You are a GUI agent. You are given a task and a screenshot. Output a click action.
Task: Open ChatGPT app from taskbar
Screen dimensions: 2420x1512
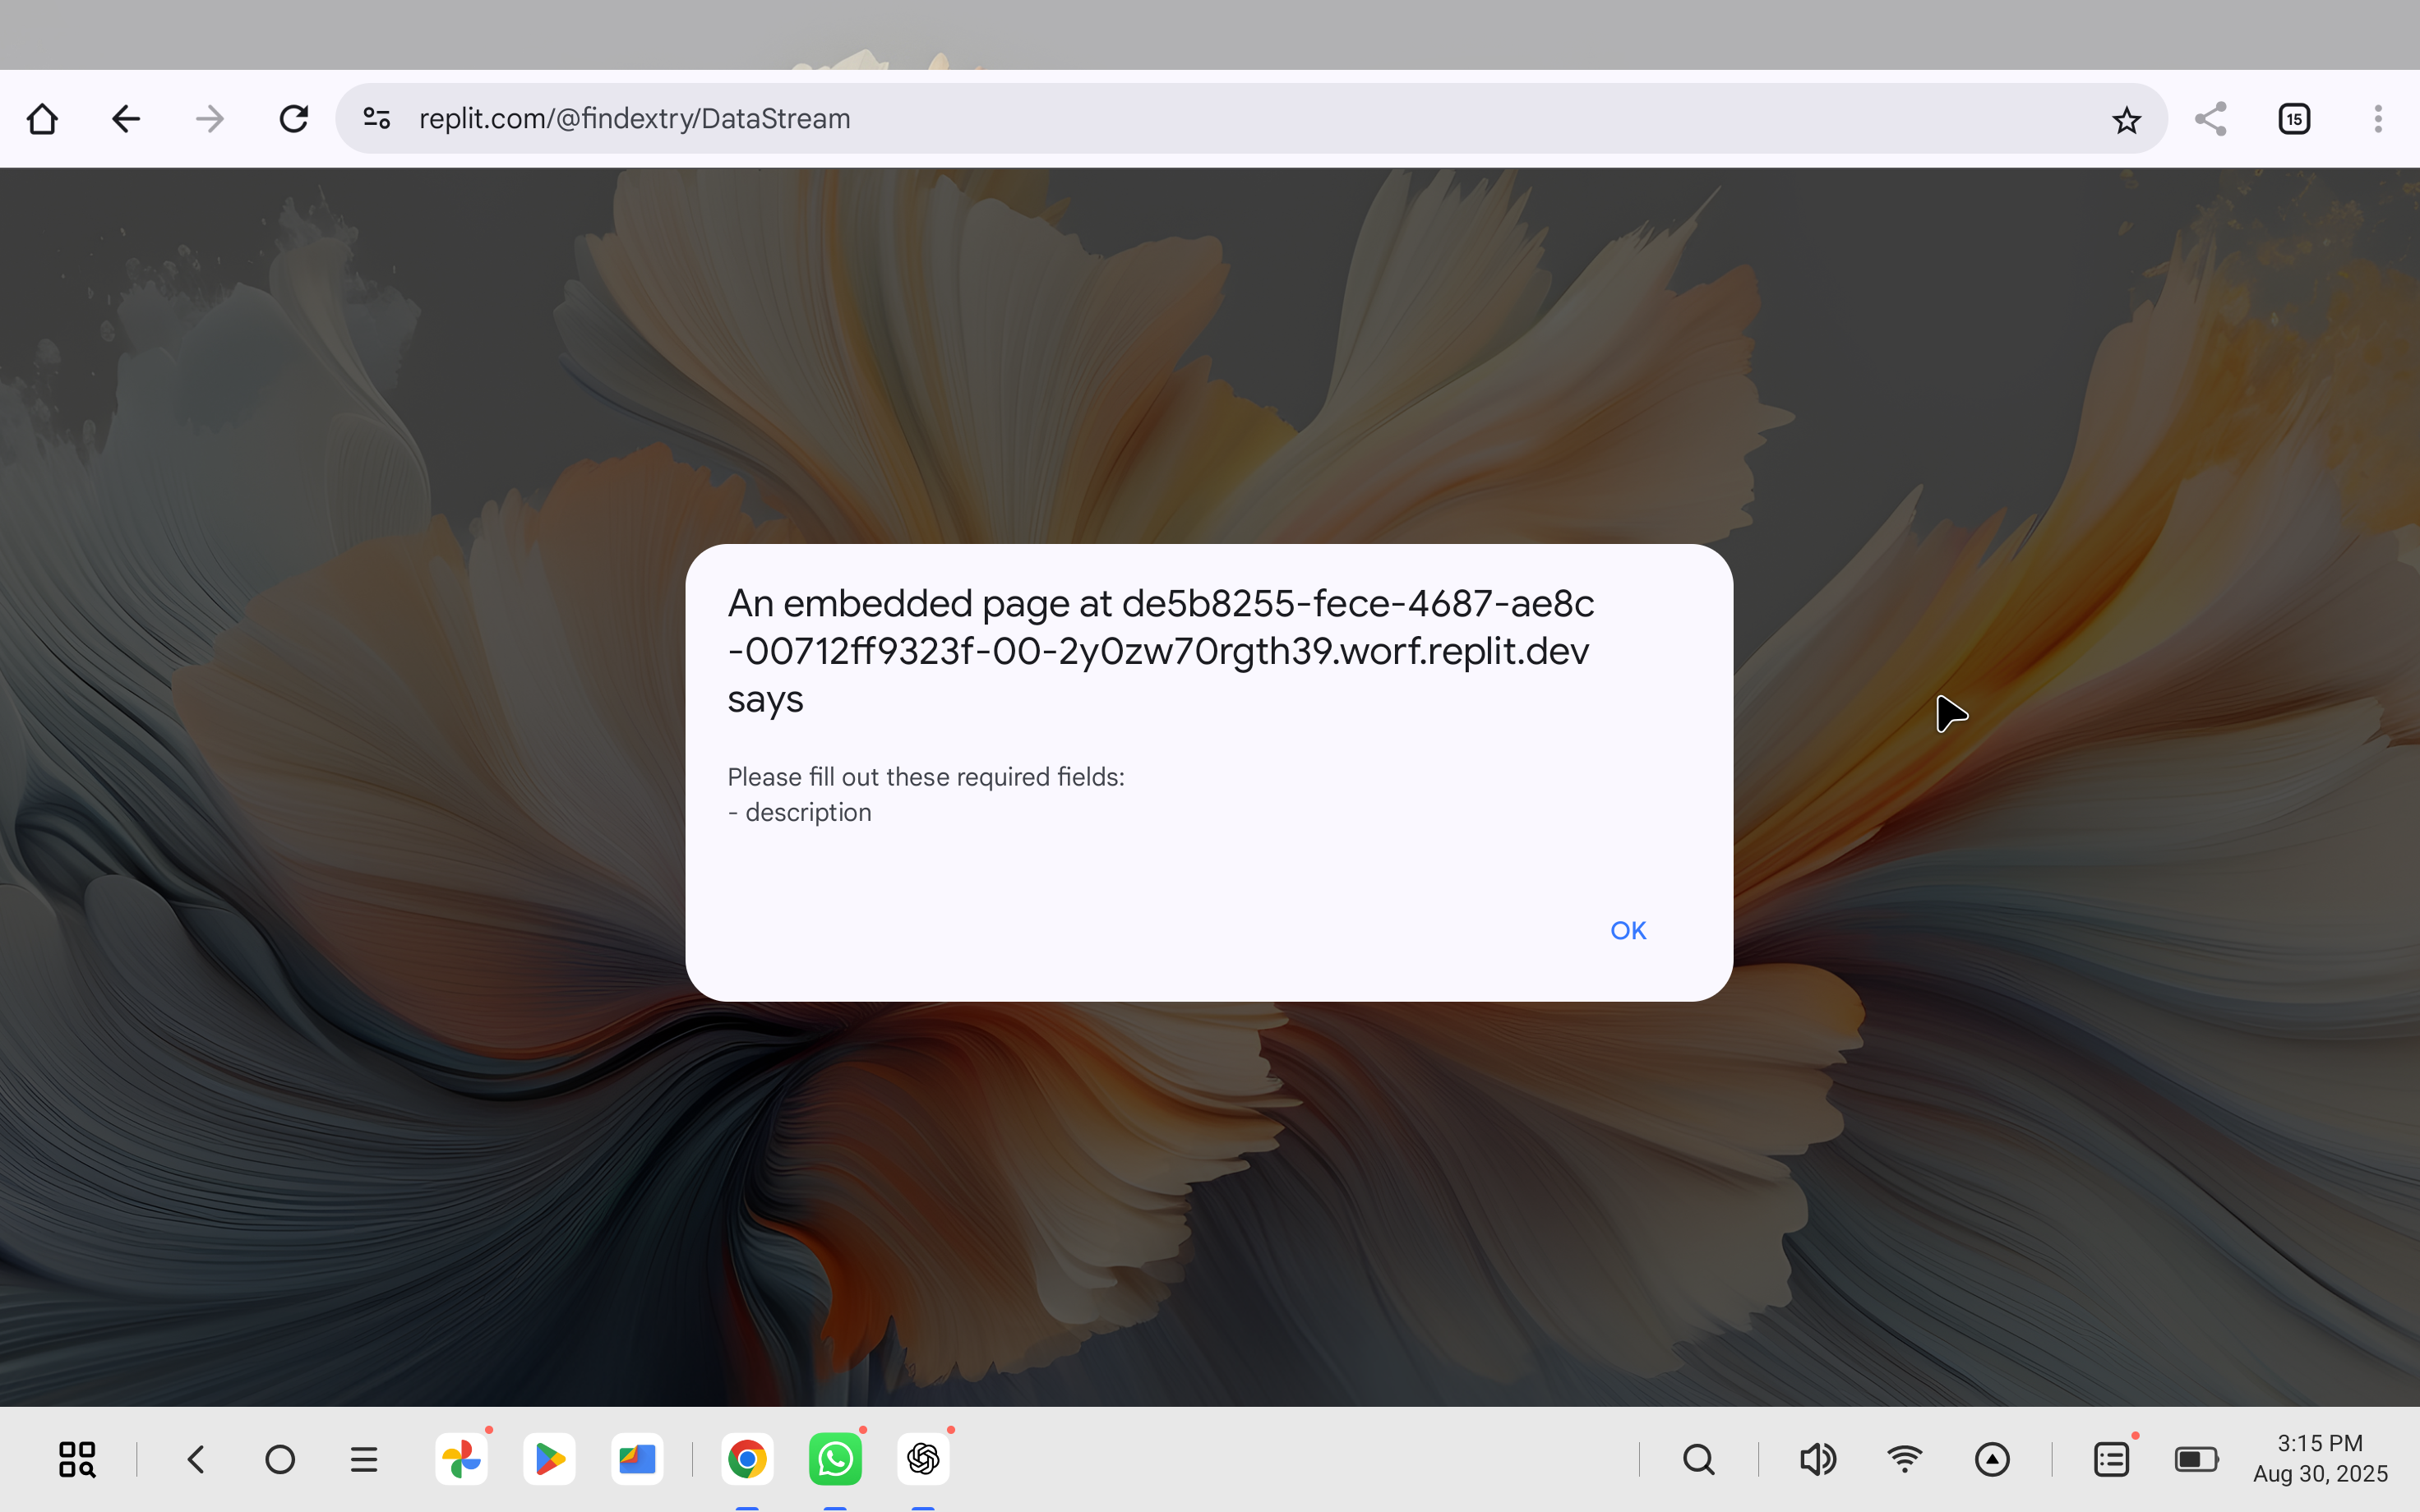[x=923, y=1459]
